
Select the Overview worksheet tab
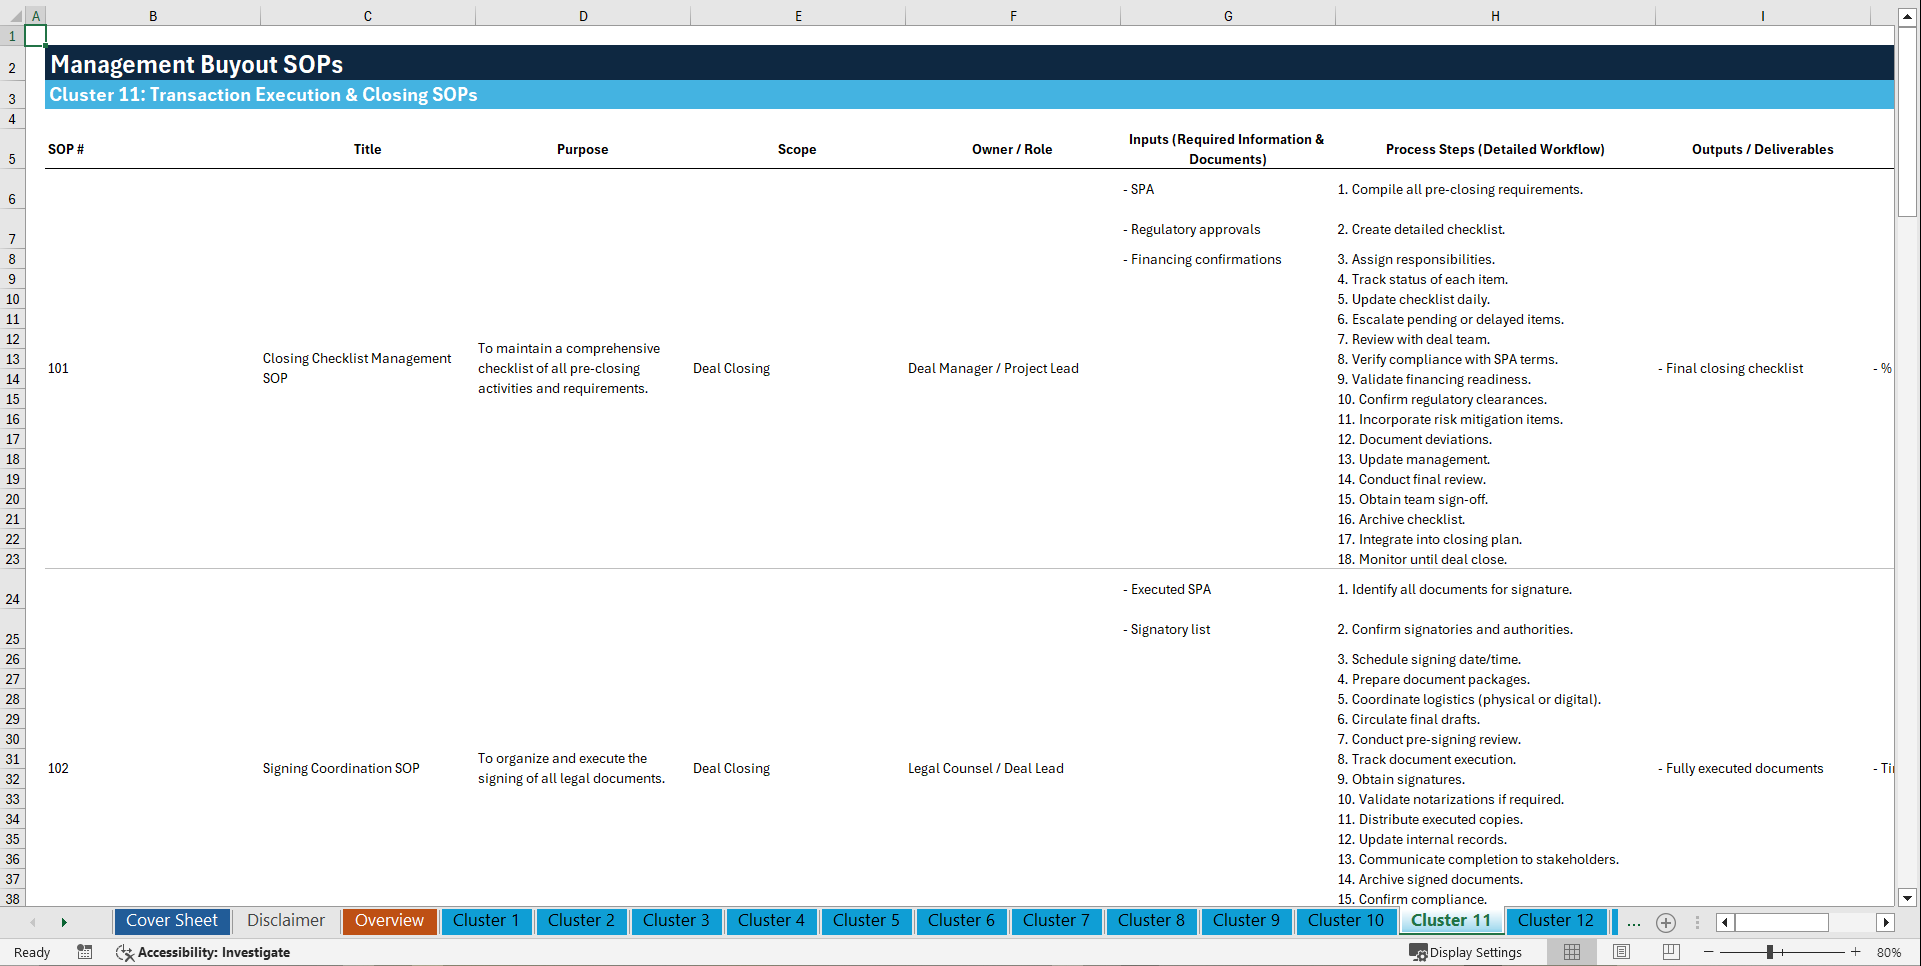(389, 921)
